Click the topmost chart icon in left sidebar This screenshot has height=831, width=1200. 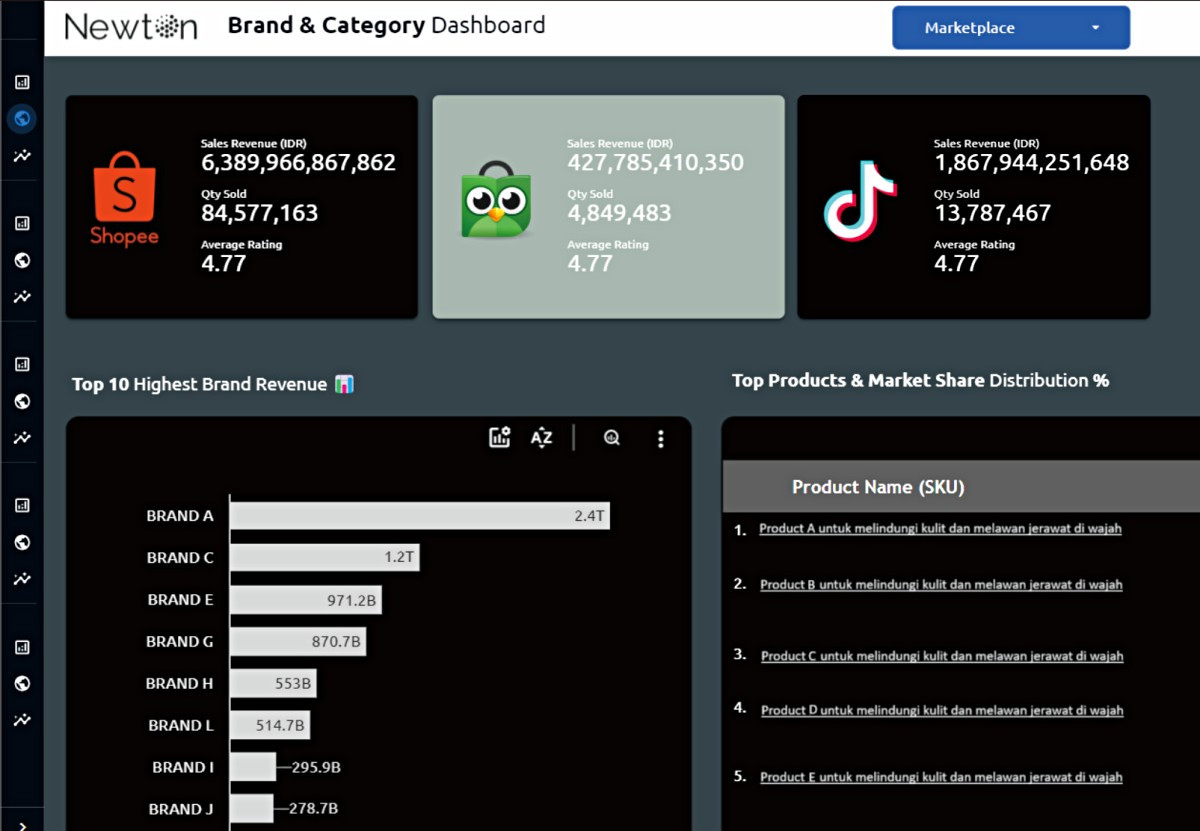pyautogui.click(x=22, y=82)
